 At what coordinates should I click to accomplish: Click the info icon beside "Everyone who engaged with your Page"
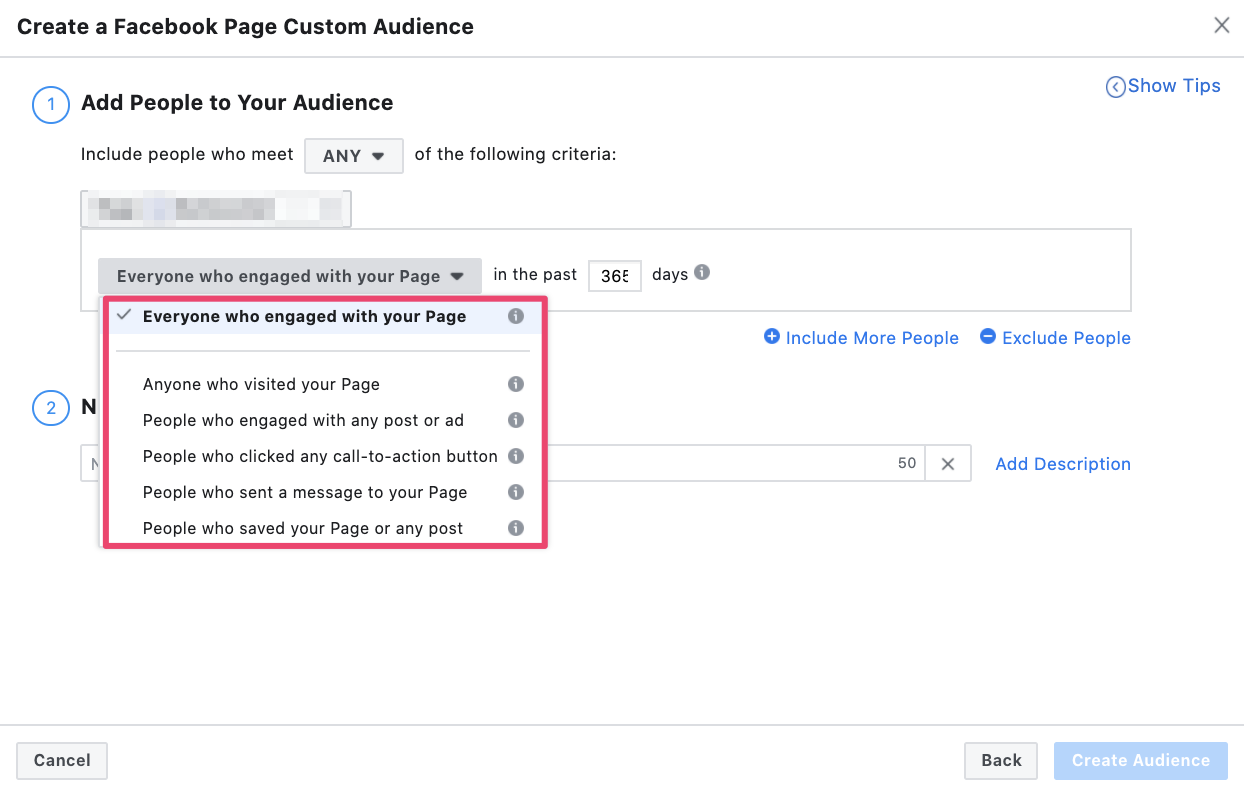coord(516,315)
